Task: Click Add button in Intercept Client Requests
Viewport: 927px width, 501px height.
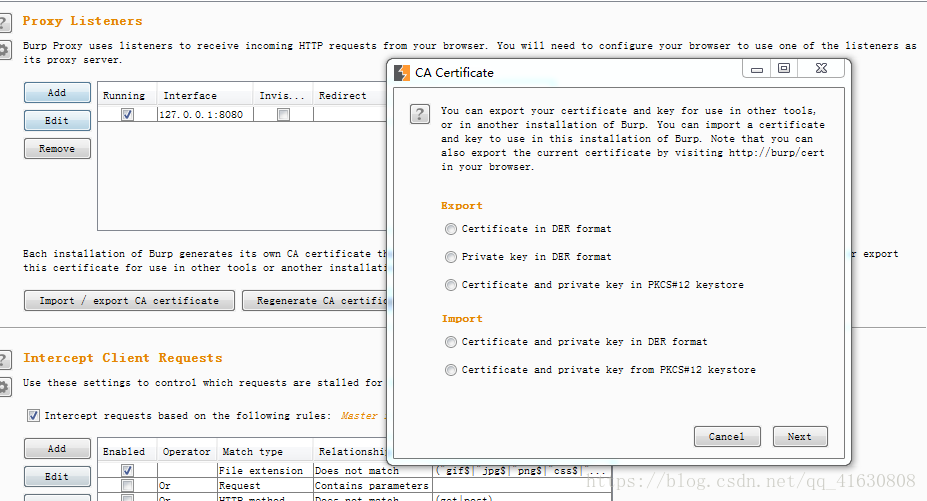Action: coord(57,448)
